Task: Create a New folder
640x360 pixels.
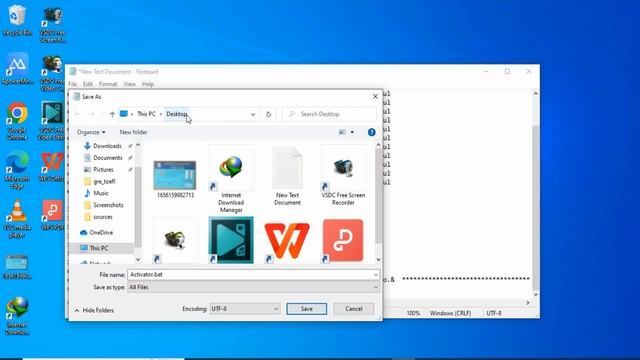Action: pyautogui.click(x=133, y=132)
